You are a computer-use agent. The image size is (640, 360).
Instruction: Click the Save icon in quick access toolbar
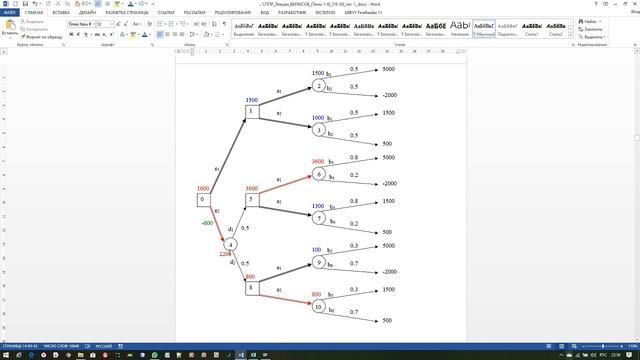click(25, 4)
